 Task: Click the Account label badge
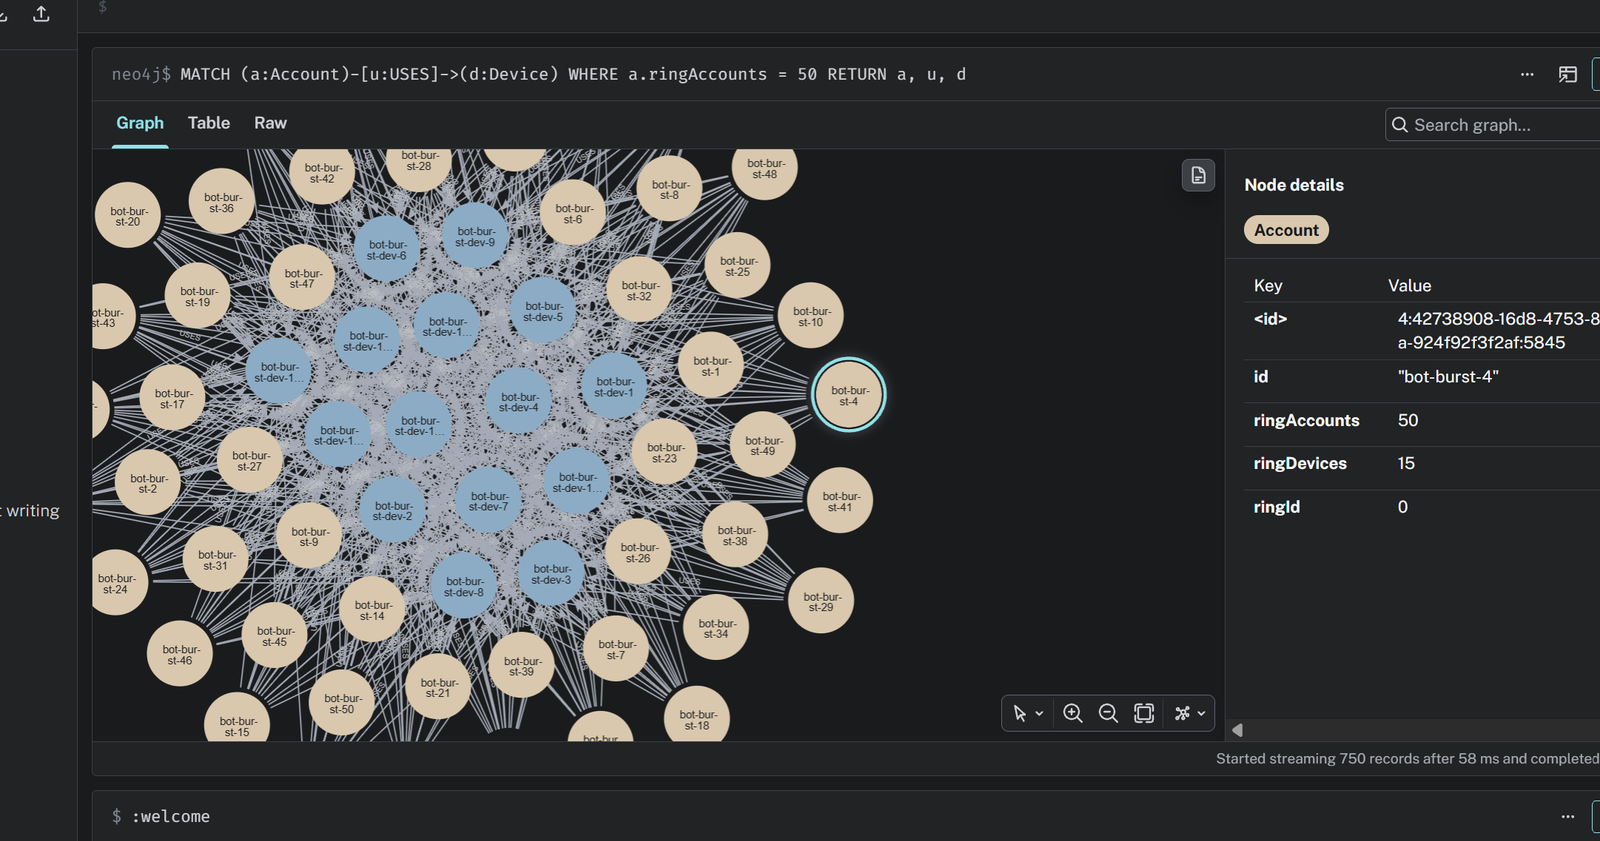coord(1286,230)
